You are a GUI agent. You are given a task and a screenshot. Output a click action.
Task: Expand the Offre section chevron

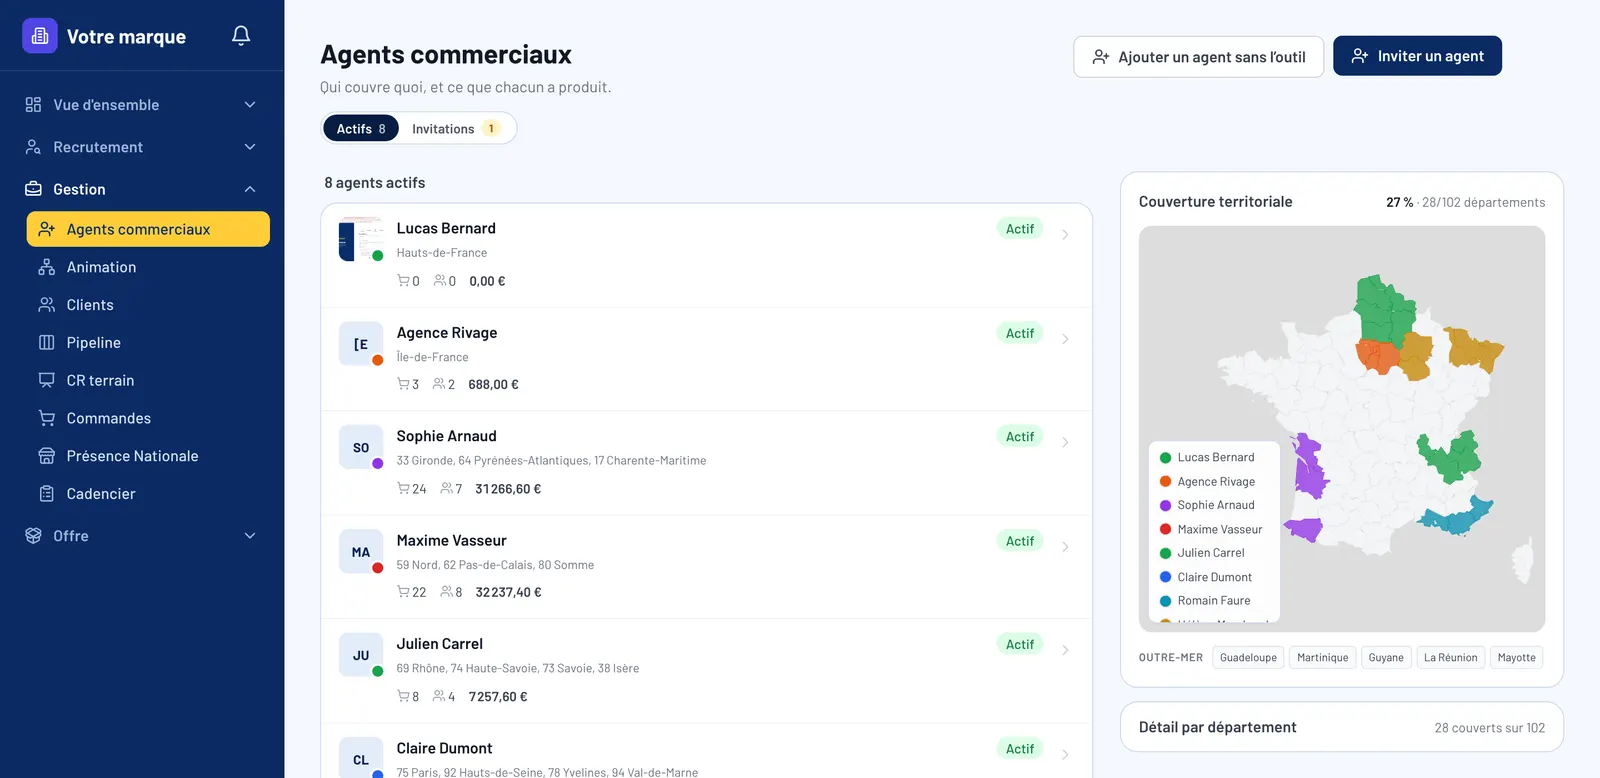pyautogui.click(x=250, y=536)
